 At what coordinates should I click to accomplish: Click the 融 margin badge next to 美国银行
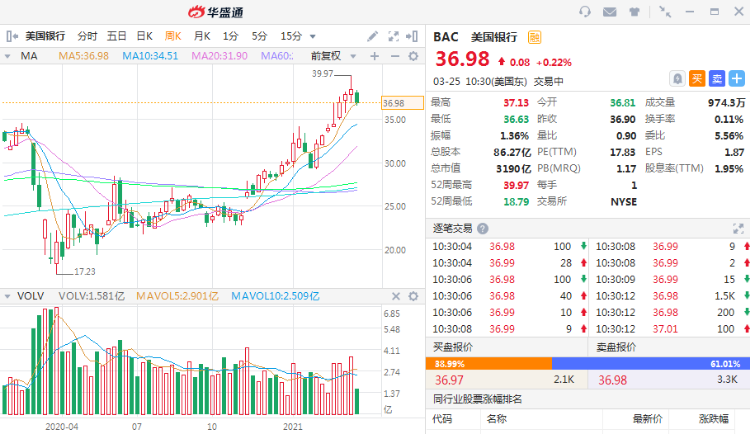coord(535,36)
